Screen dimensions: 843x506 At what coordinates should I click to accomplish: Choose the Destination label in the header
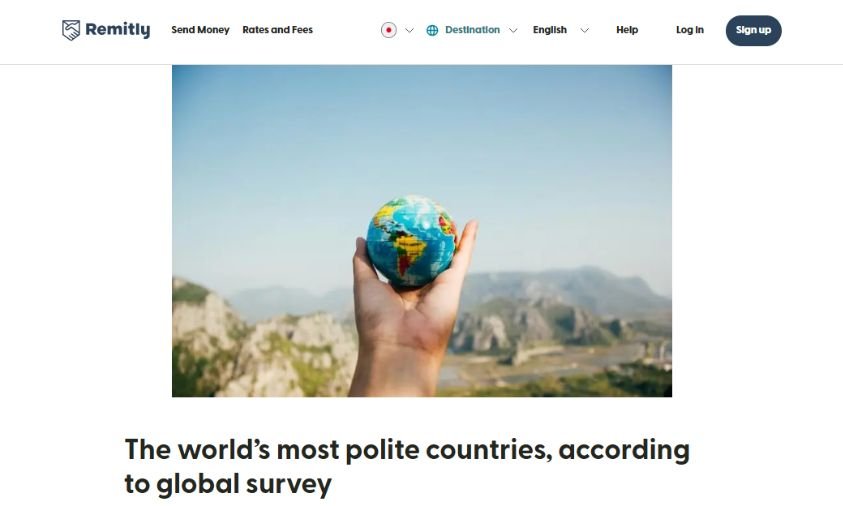[x=472, y=30]
